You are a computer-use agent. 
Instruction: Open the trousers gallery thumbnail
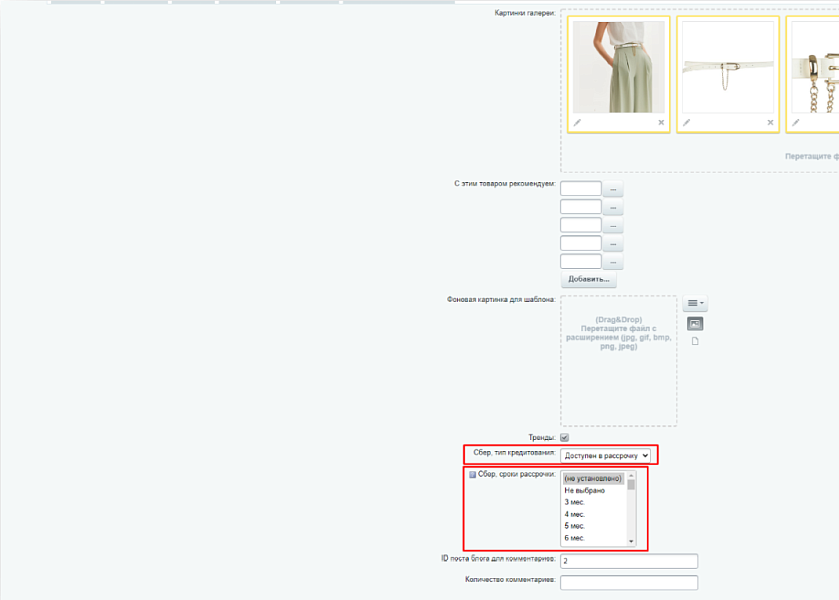click(619, 67)
